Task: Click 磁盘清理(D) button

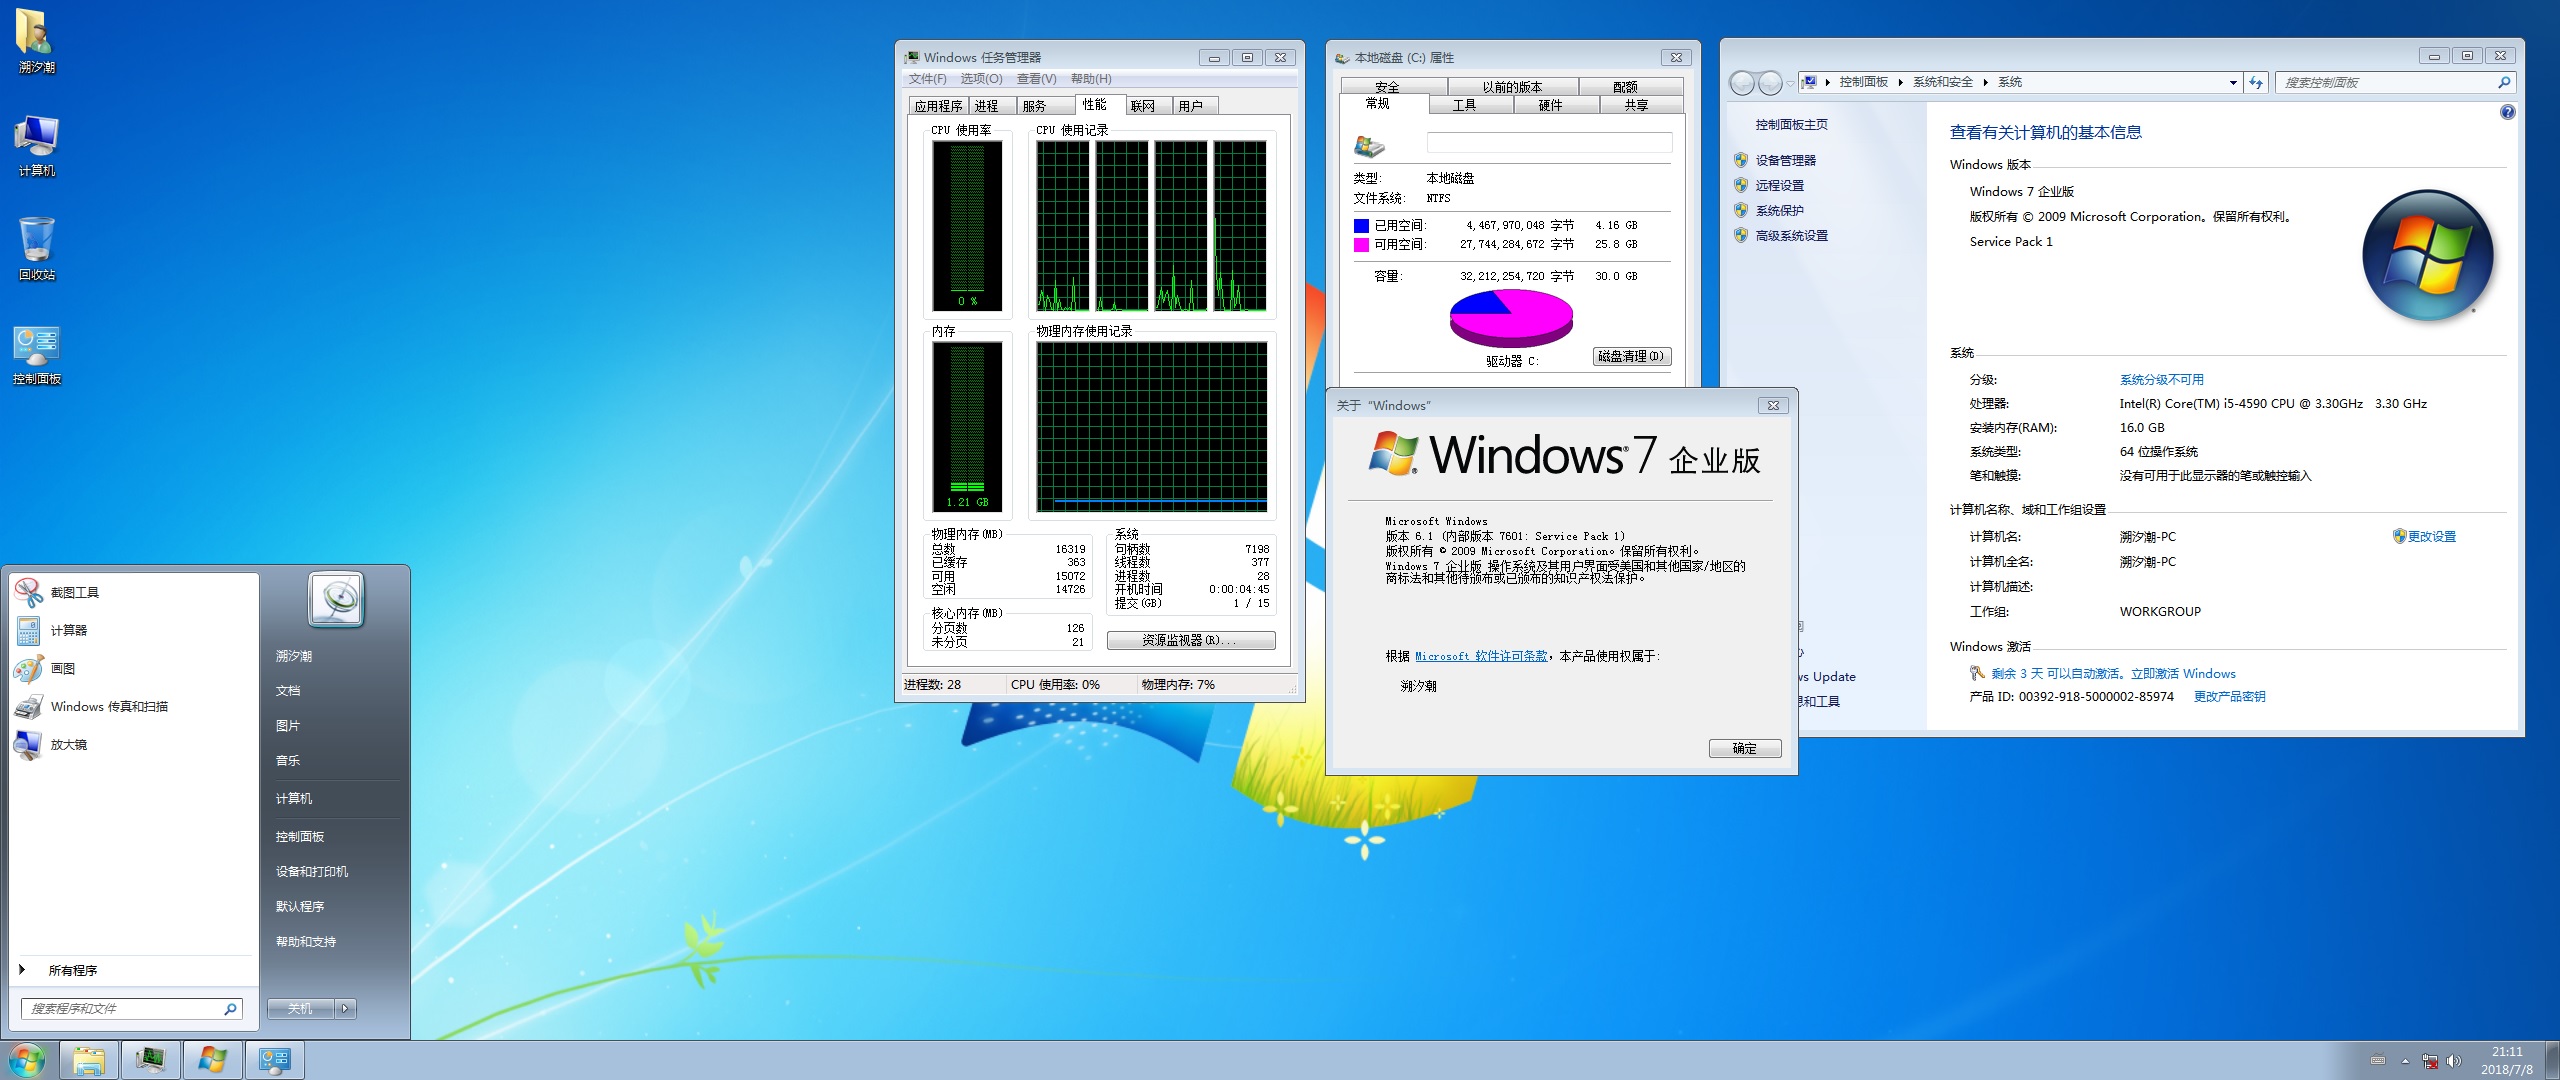Action: click(1631, 357)
